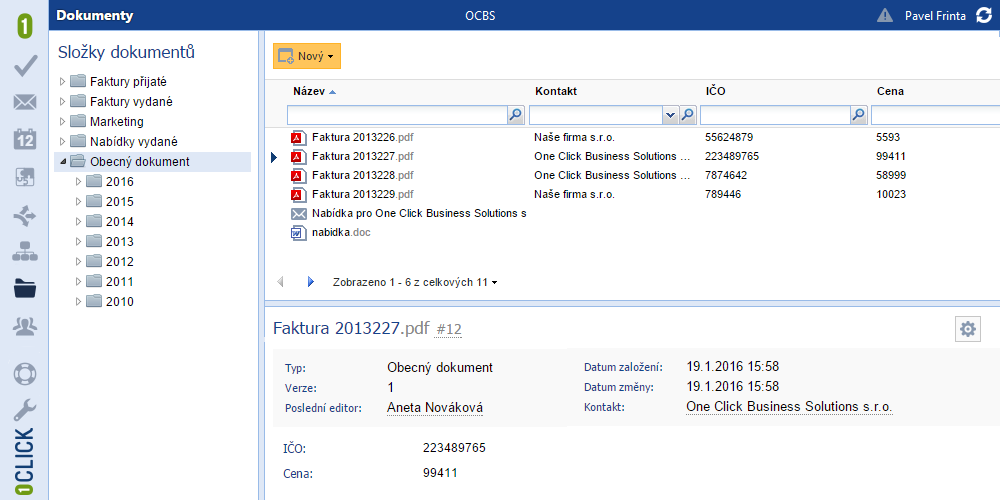The width and height of the screenshot is (1000, 500).
Task: Open One Click Business Solutions s.r.o. contact link
Action: tap(790, 407)
